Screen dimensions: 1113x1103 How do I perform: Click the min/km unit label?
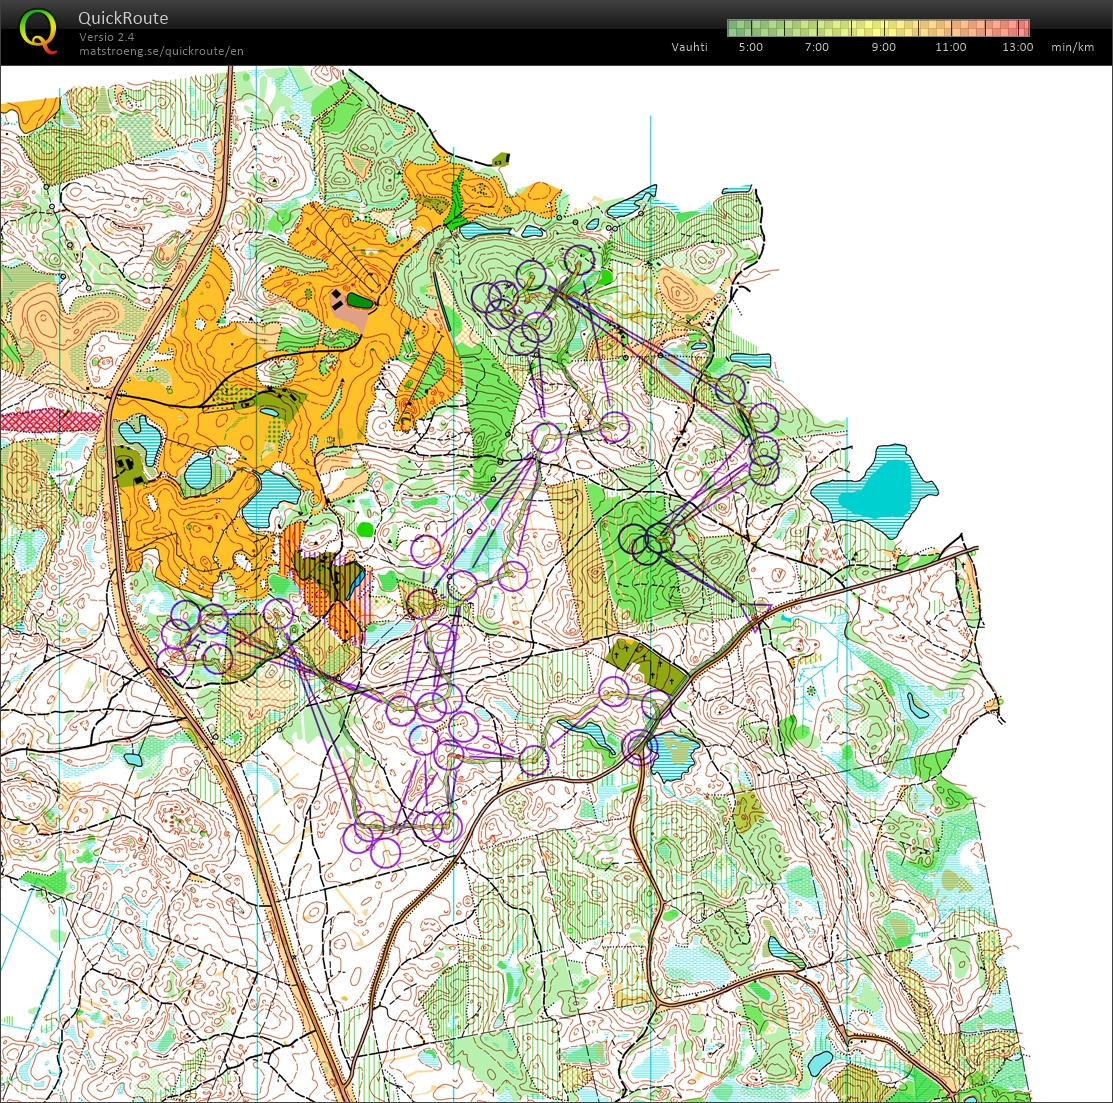coord(1072,47)
